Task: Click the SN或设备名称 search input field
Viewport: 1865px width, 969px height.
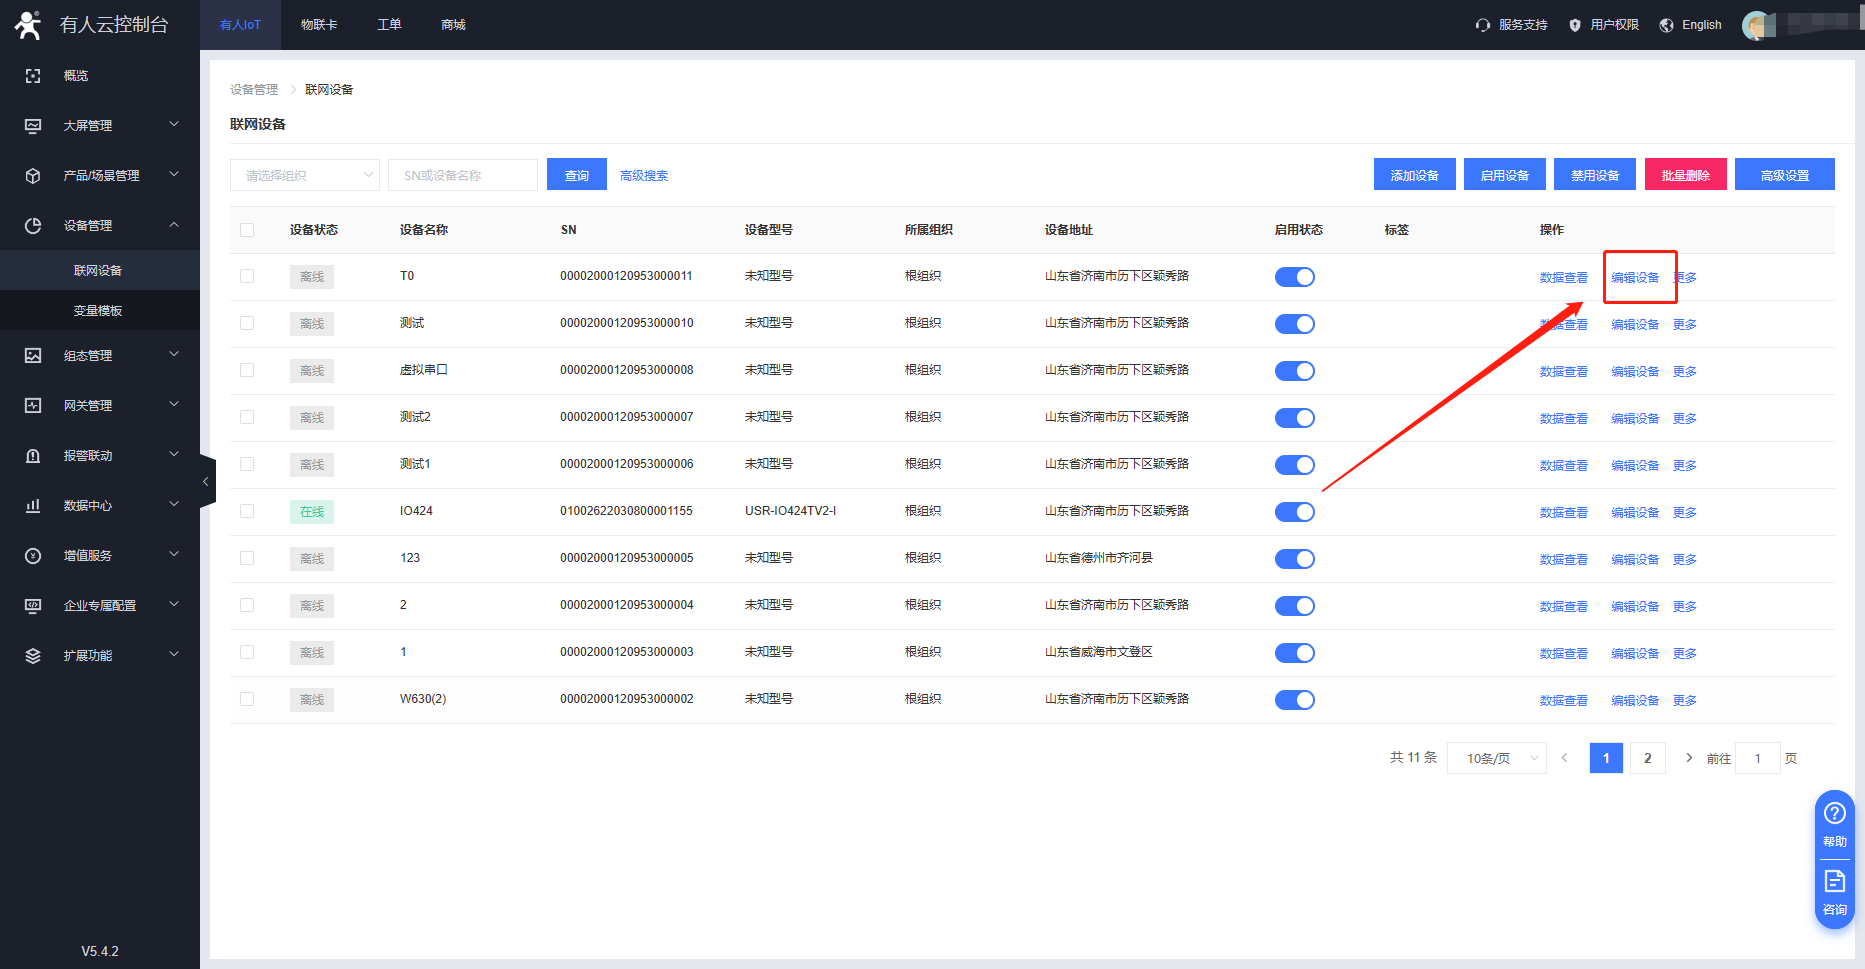Action: click(462, 175)
